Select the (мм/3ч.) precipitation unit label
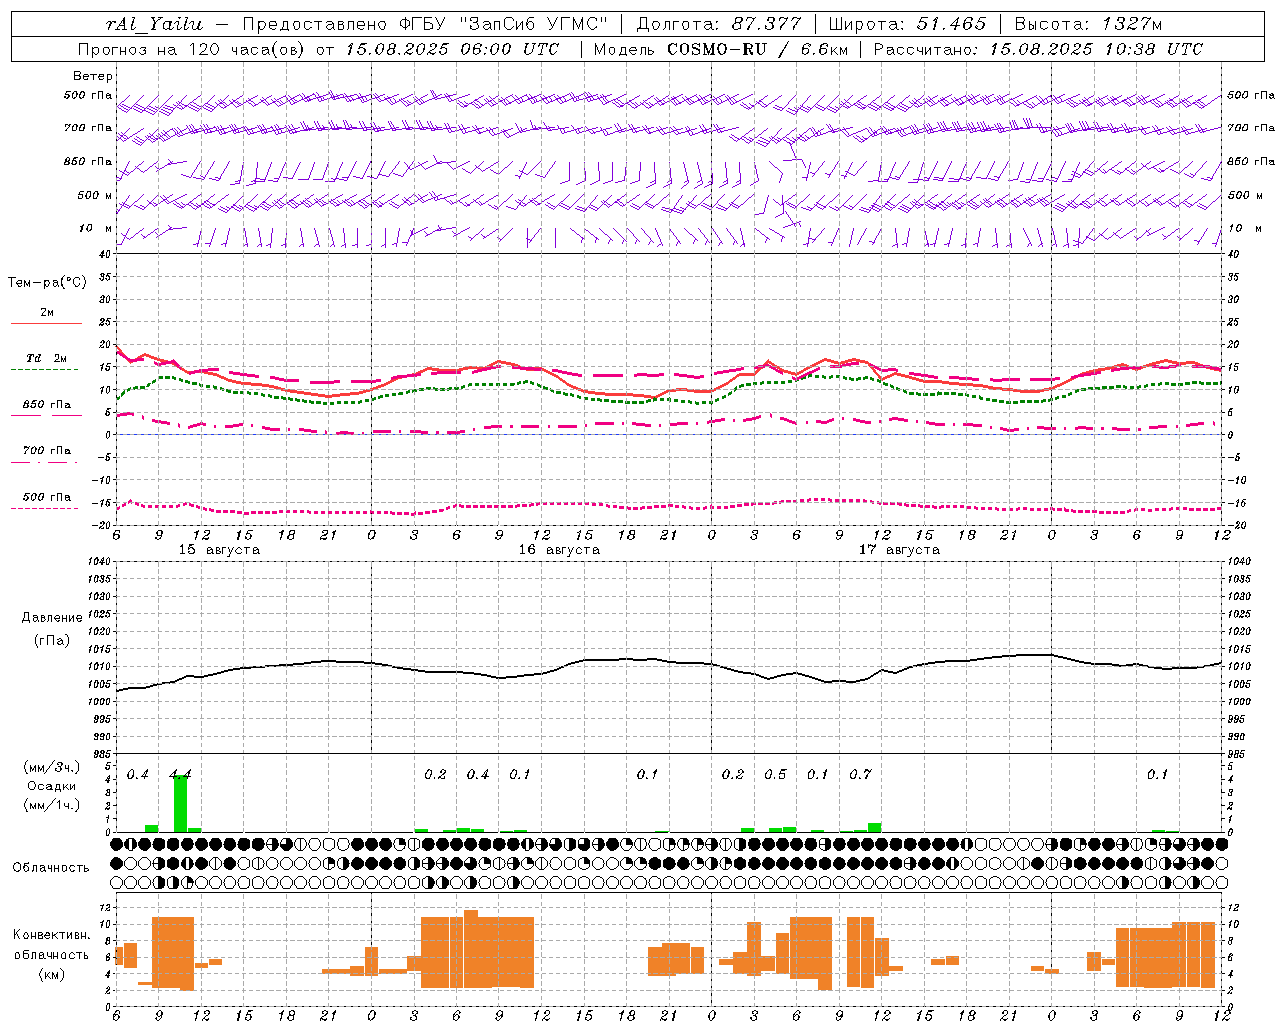Screen dimensions: 1280x1024 pyautogui.click(x=52, y=767)
